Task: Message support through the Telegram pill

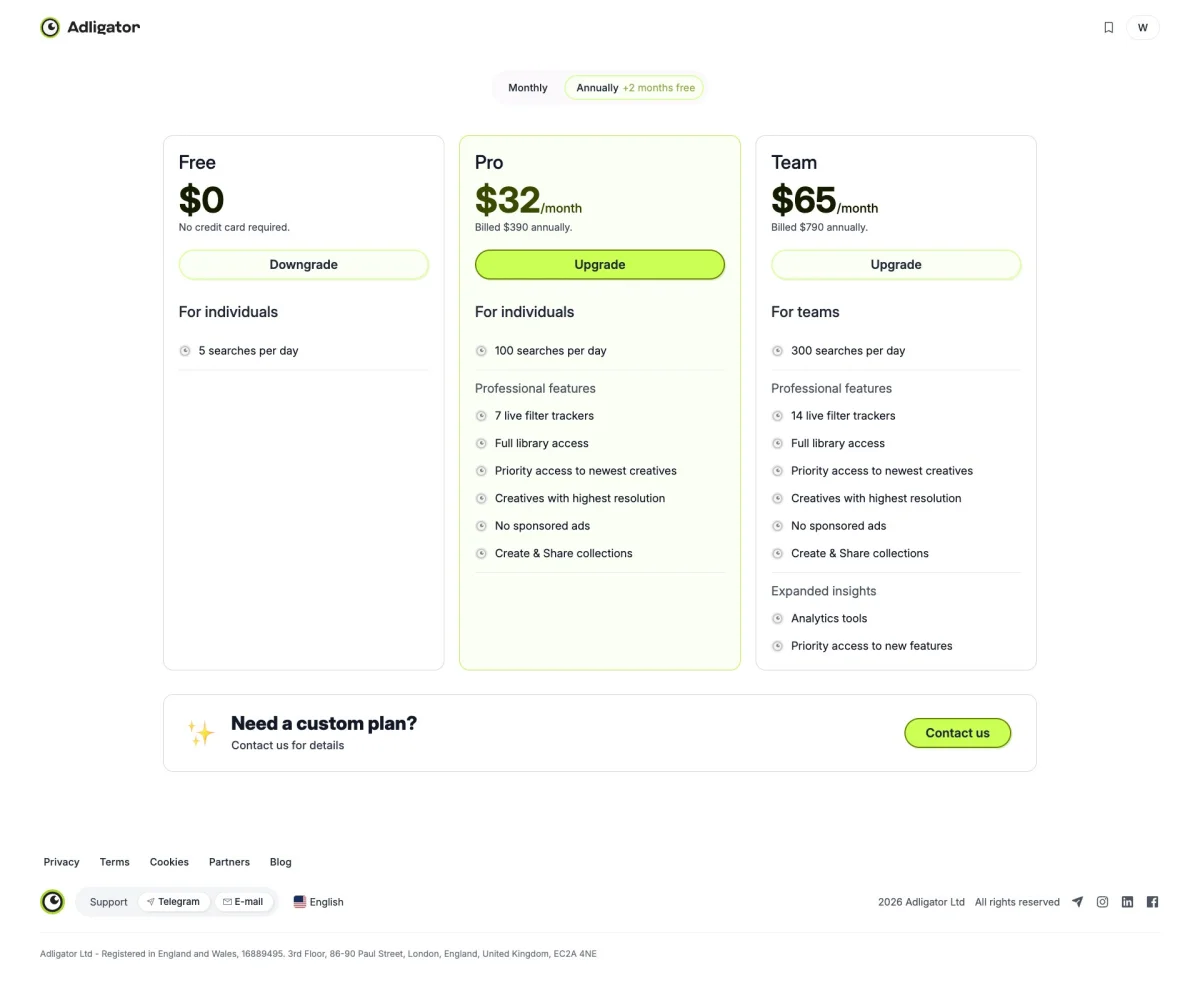Action: 174,901
